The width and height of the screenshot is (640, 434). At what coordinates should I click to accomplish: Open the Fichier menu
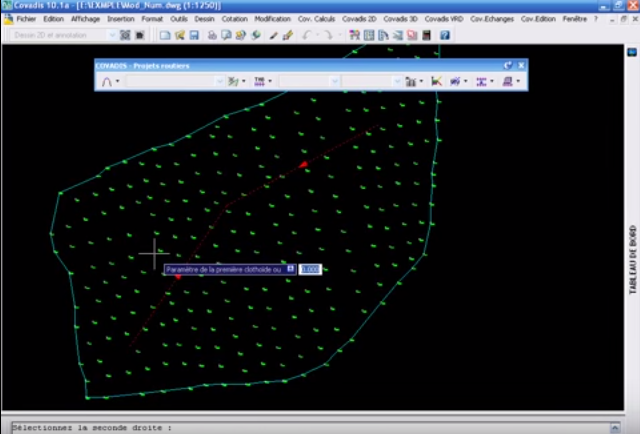[26, 19]
